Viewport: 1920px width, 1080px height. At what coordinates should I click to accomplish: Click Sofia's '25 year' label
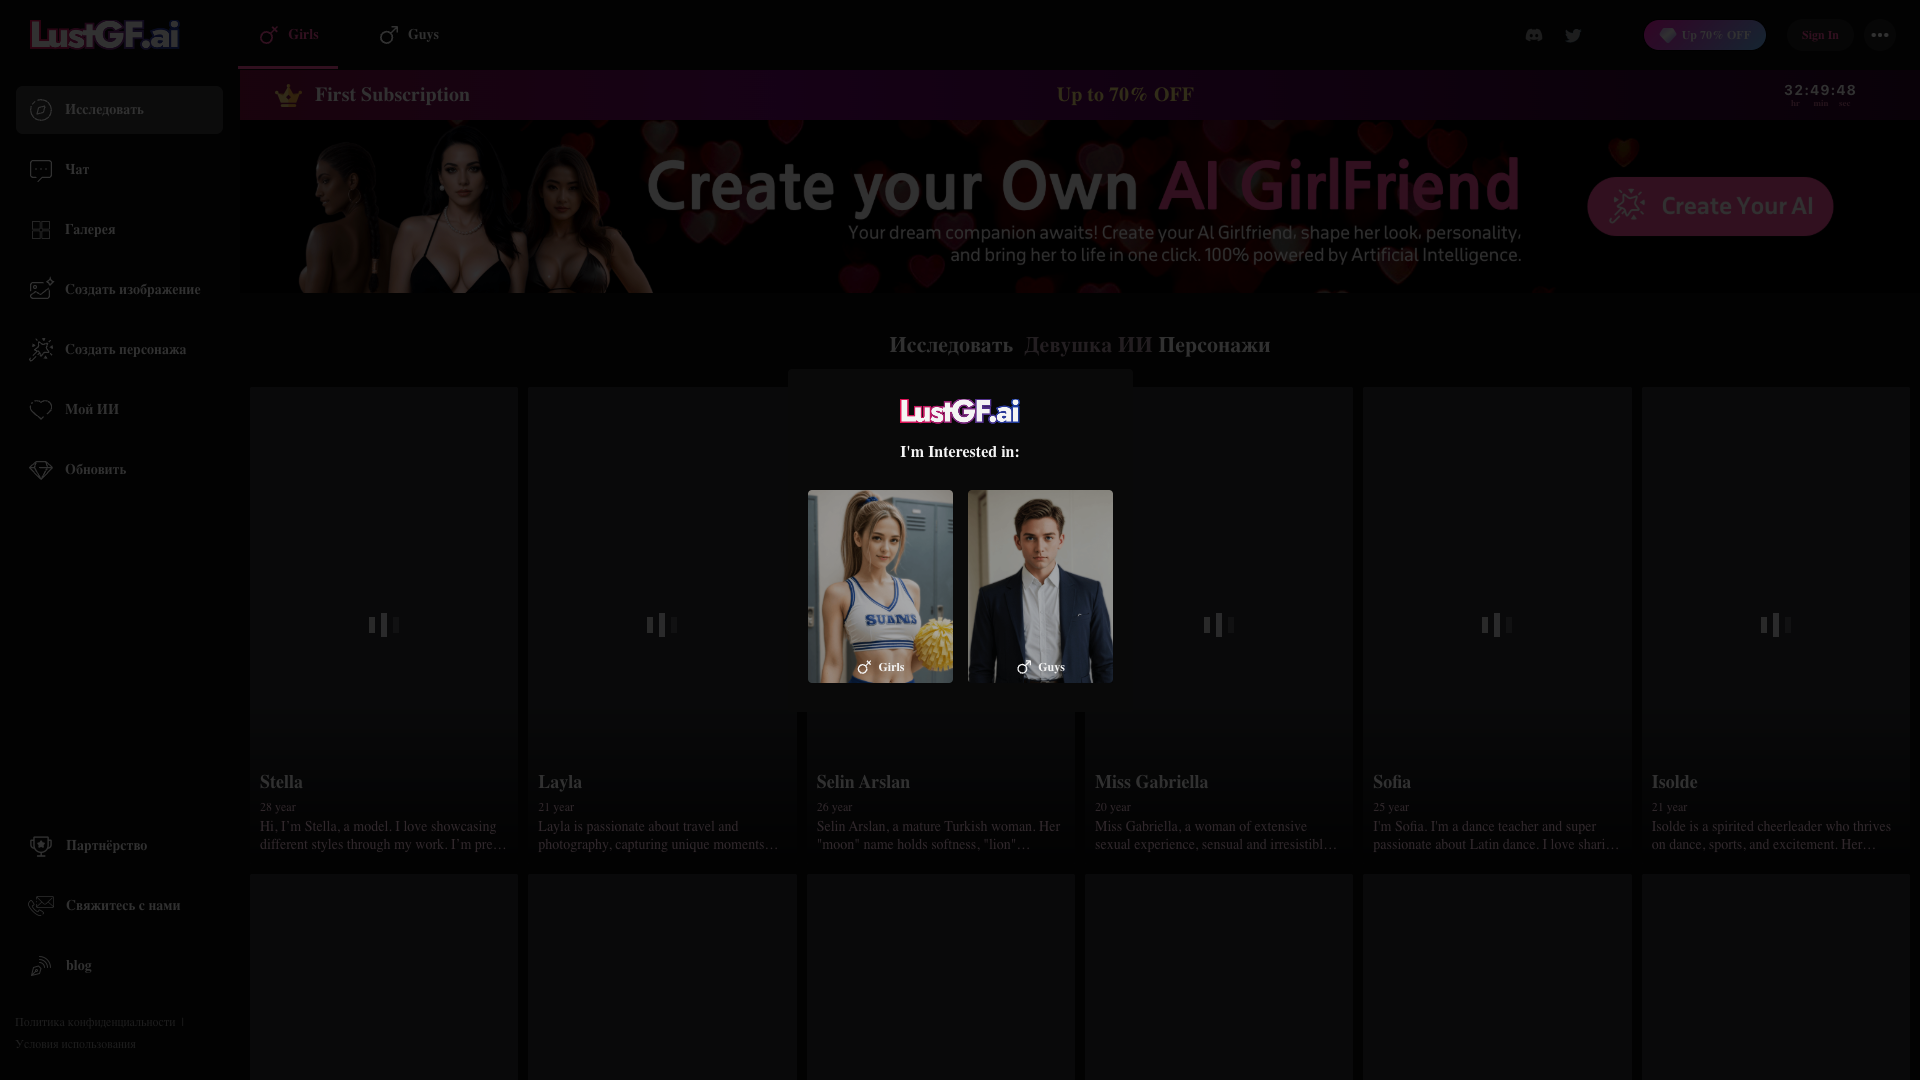[x=1391, y=807]
